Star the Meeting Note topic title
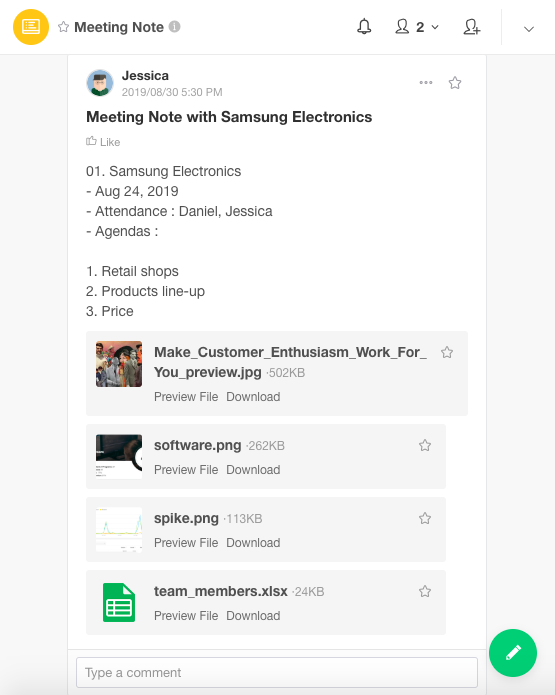 [x=63, y=27]
